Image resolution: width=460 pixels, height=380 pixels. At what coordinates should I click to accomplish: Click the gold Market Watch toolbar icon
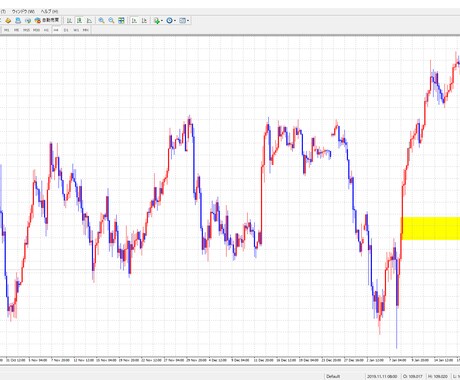[8, 21]
